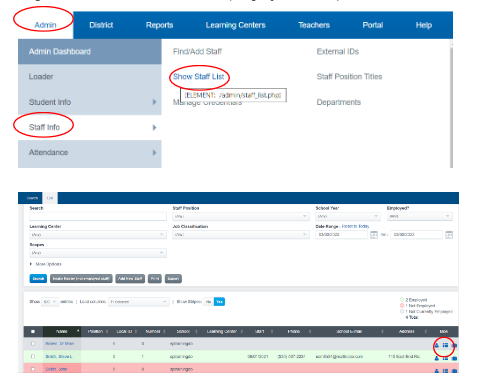Open calendar picker for the end date

tap(449, 235)
